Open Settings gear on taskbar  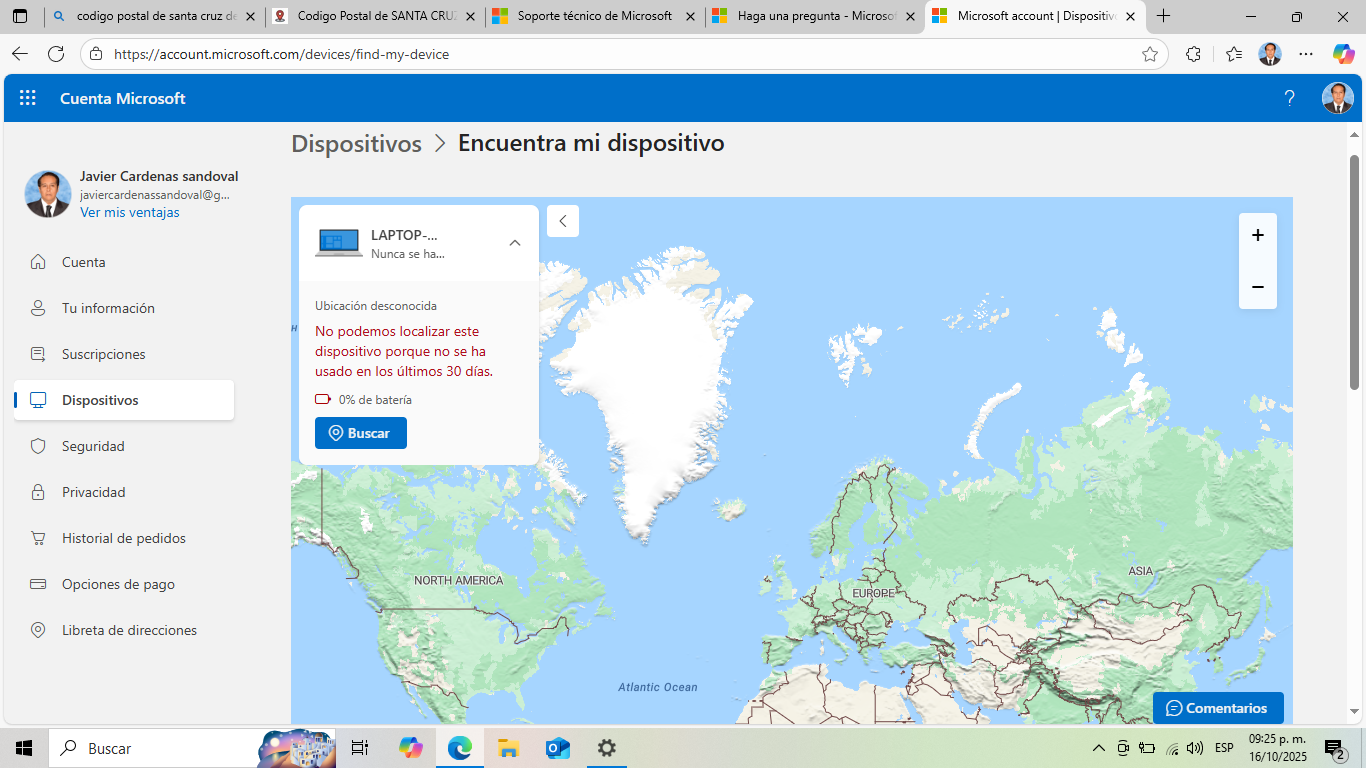[606, 748]
